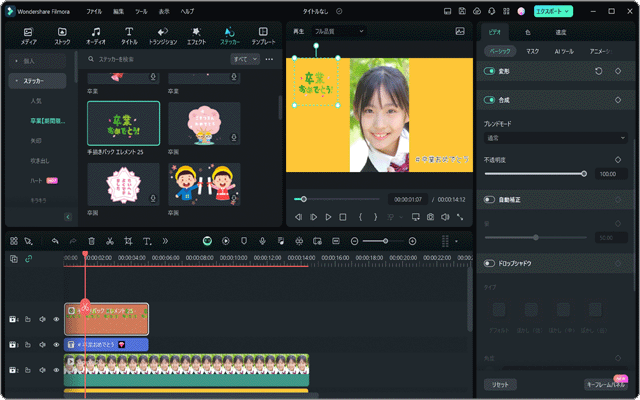Toggle the 変形 (Transform) switch
This screenshot has width=640, height=400.
[490, 72]
